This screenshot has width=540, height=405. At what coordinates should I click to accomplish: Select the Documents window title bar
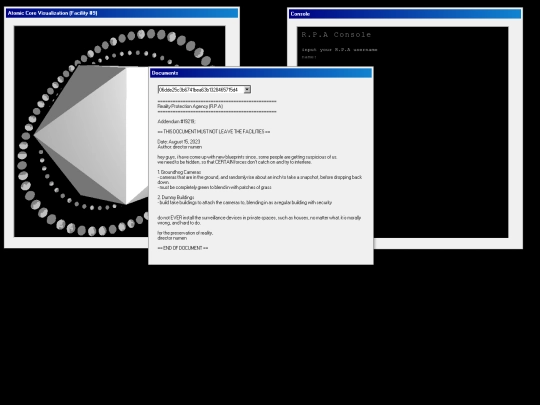(x=261, y=73)
